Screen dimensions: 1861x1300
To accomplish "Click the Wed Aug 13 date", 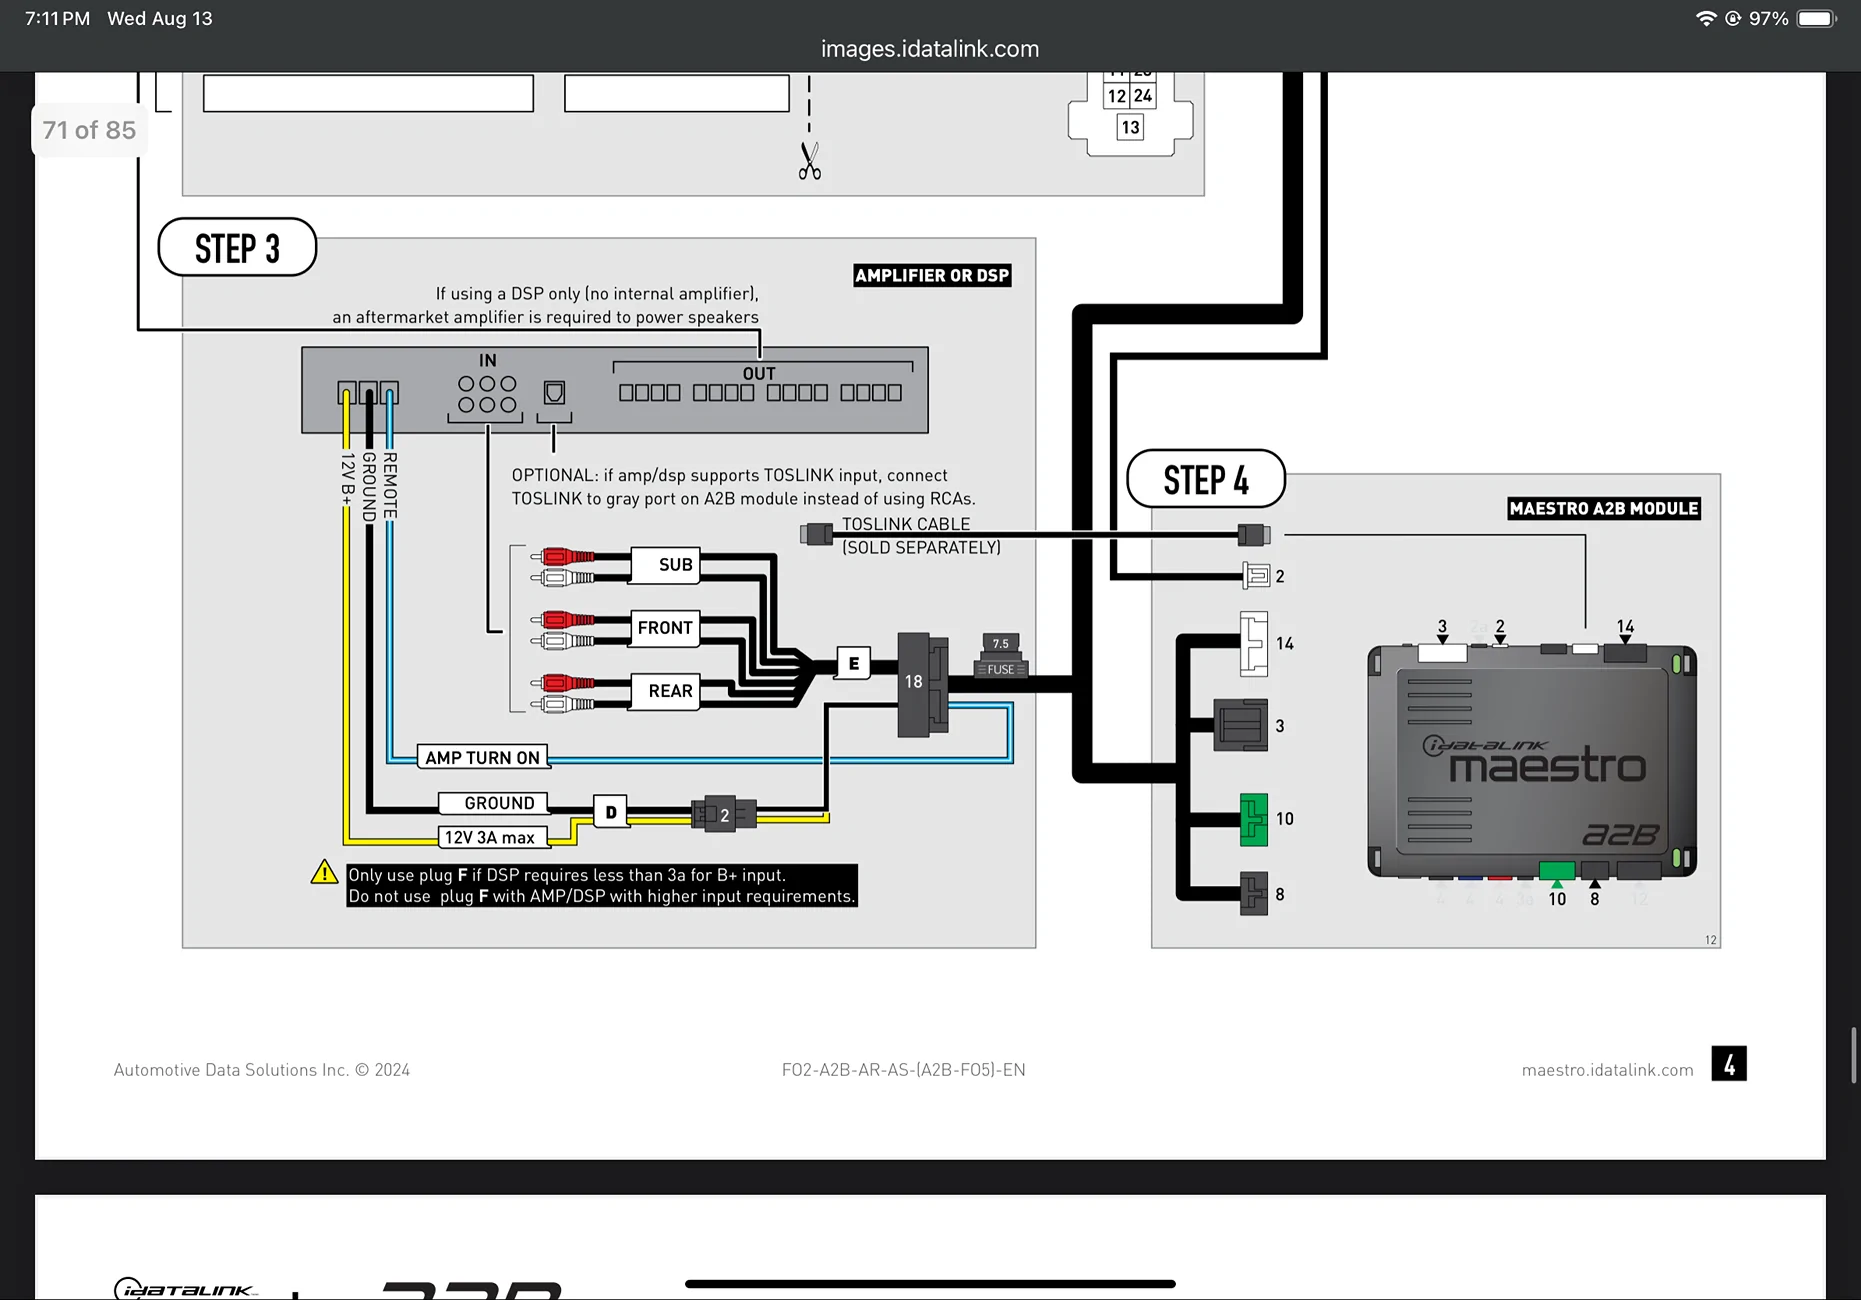I will (160, 18).
